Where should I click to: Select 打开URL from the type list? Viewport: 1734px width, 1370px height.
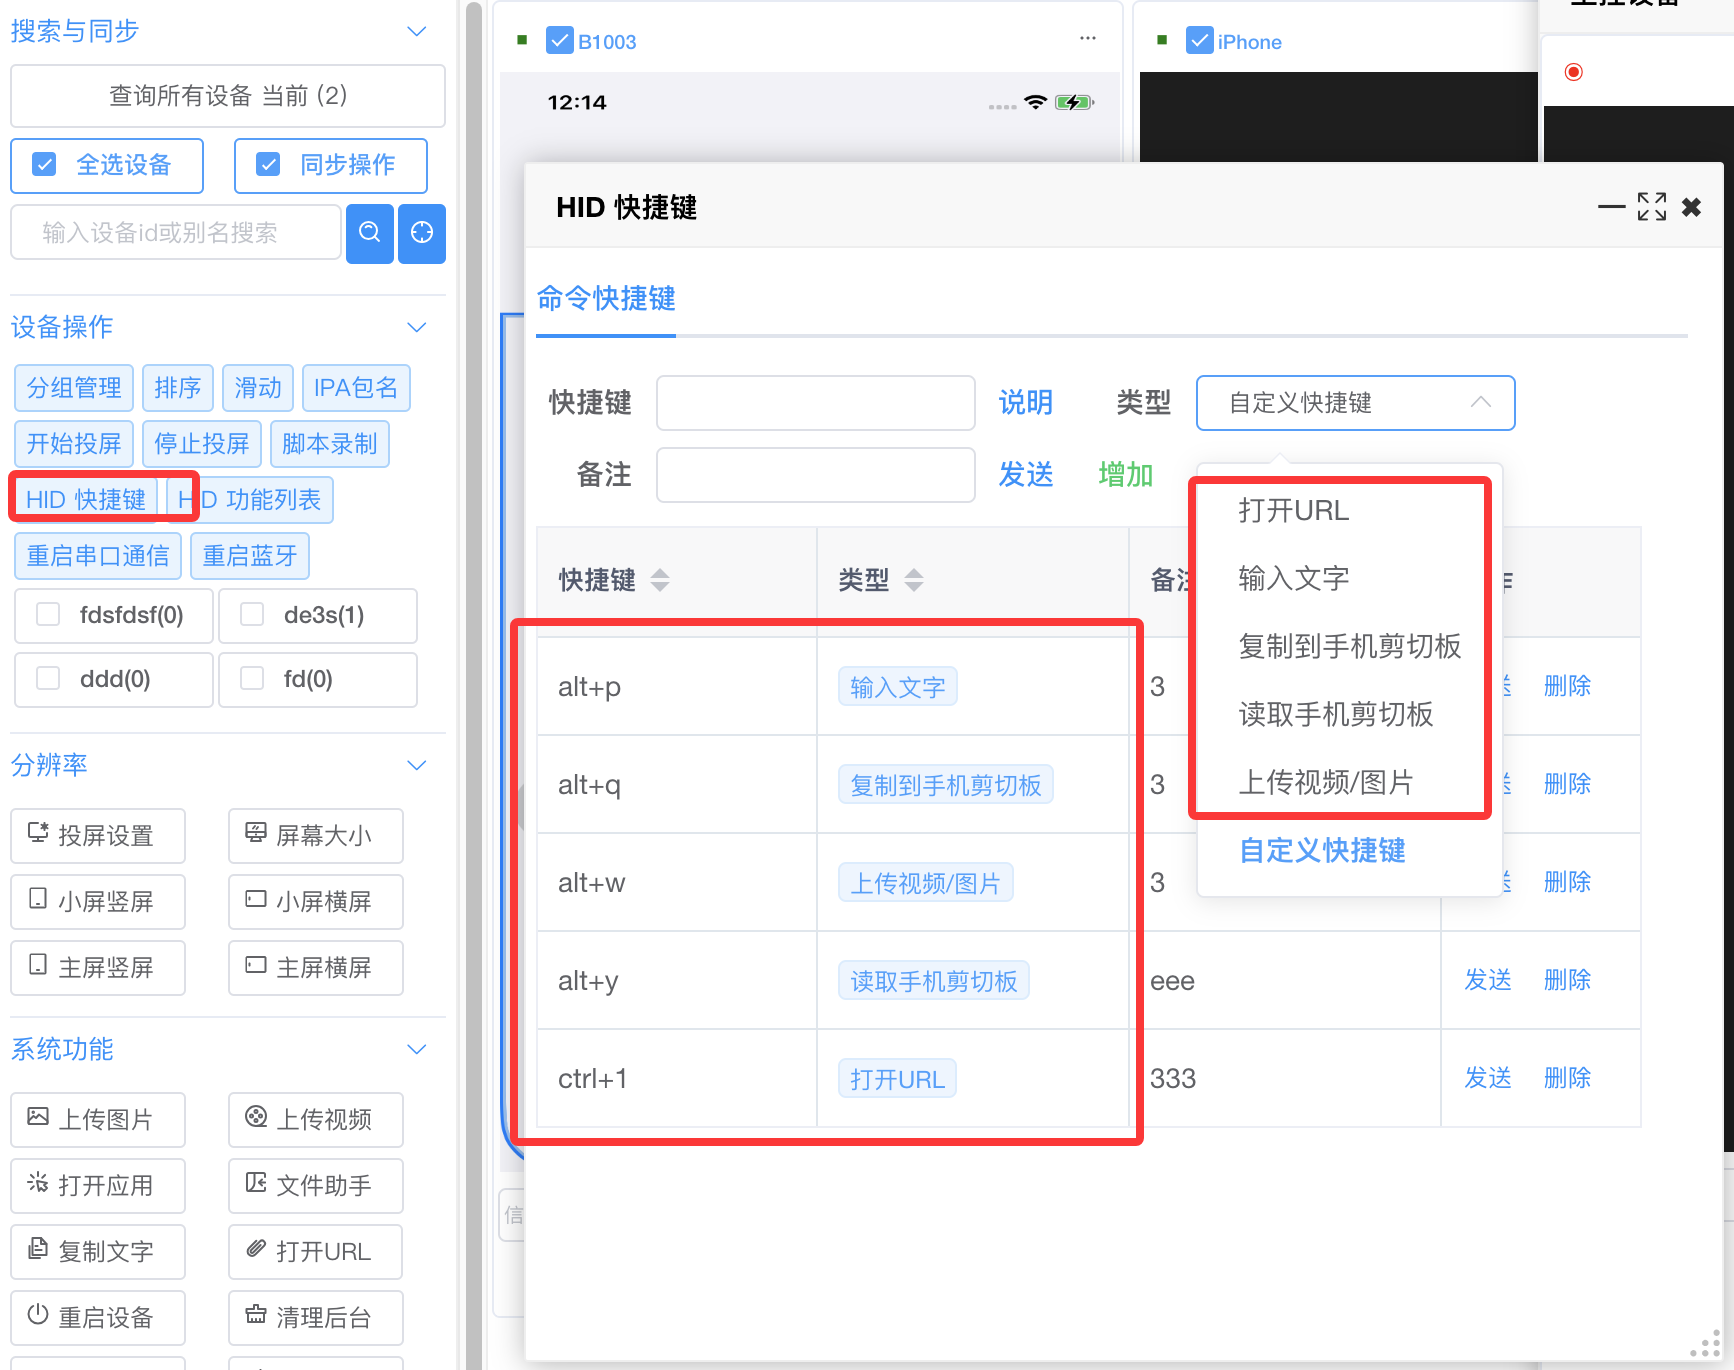point(1293,511)
